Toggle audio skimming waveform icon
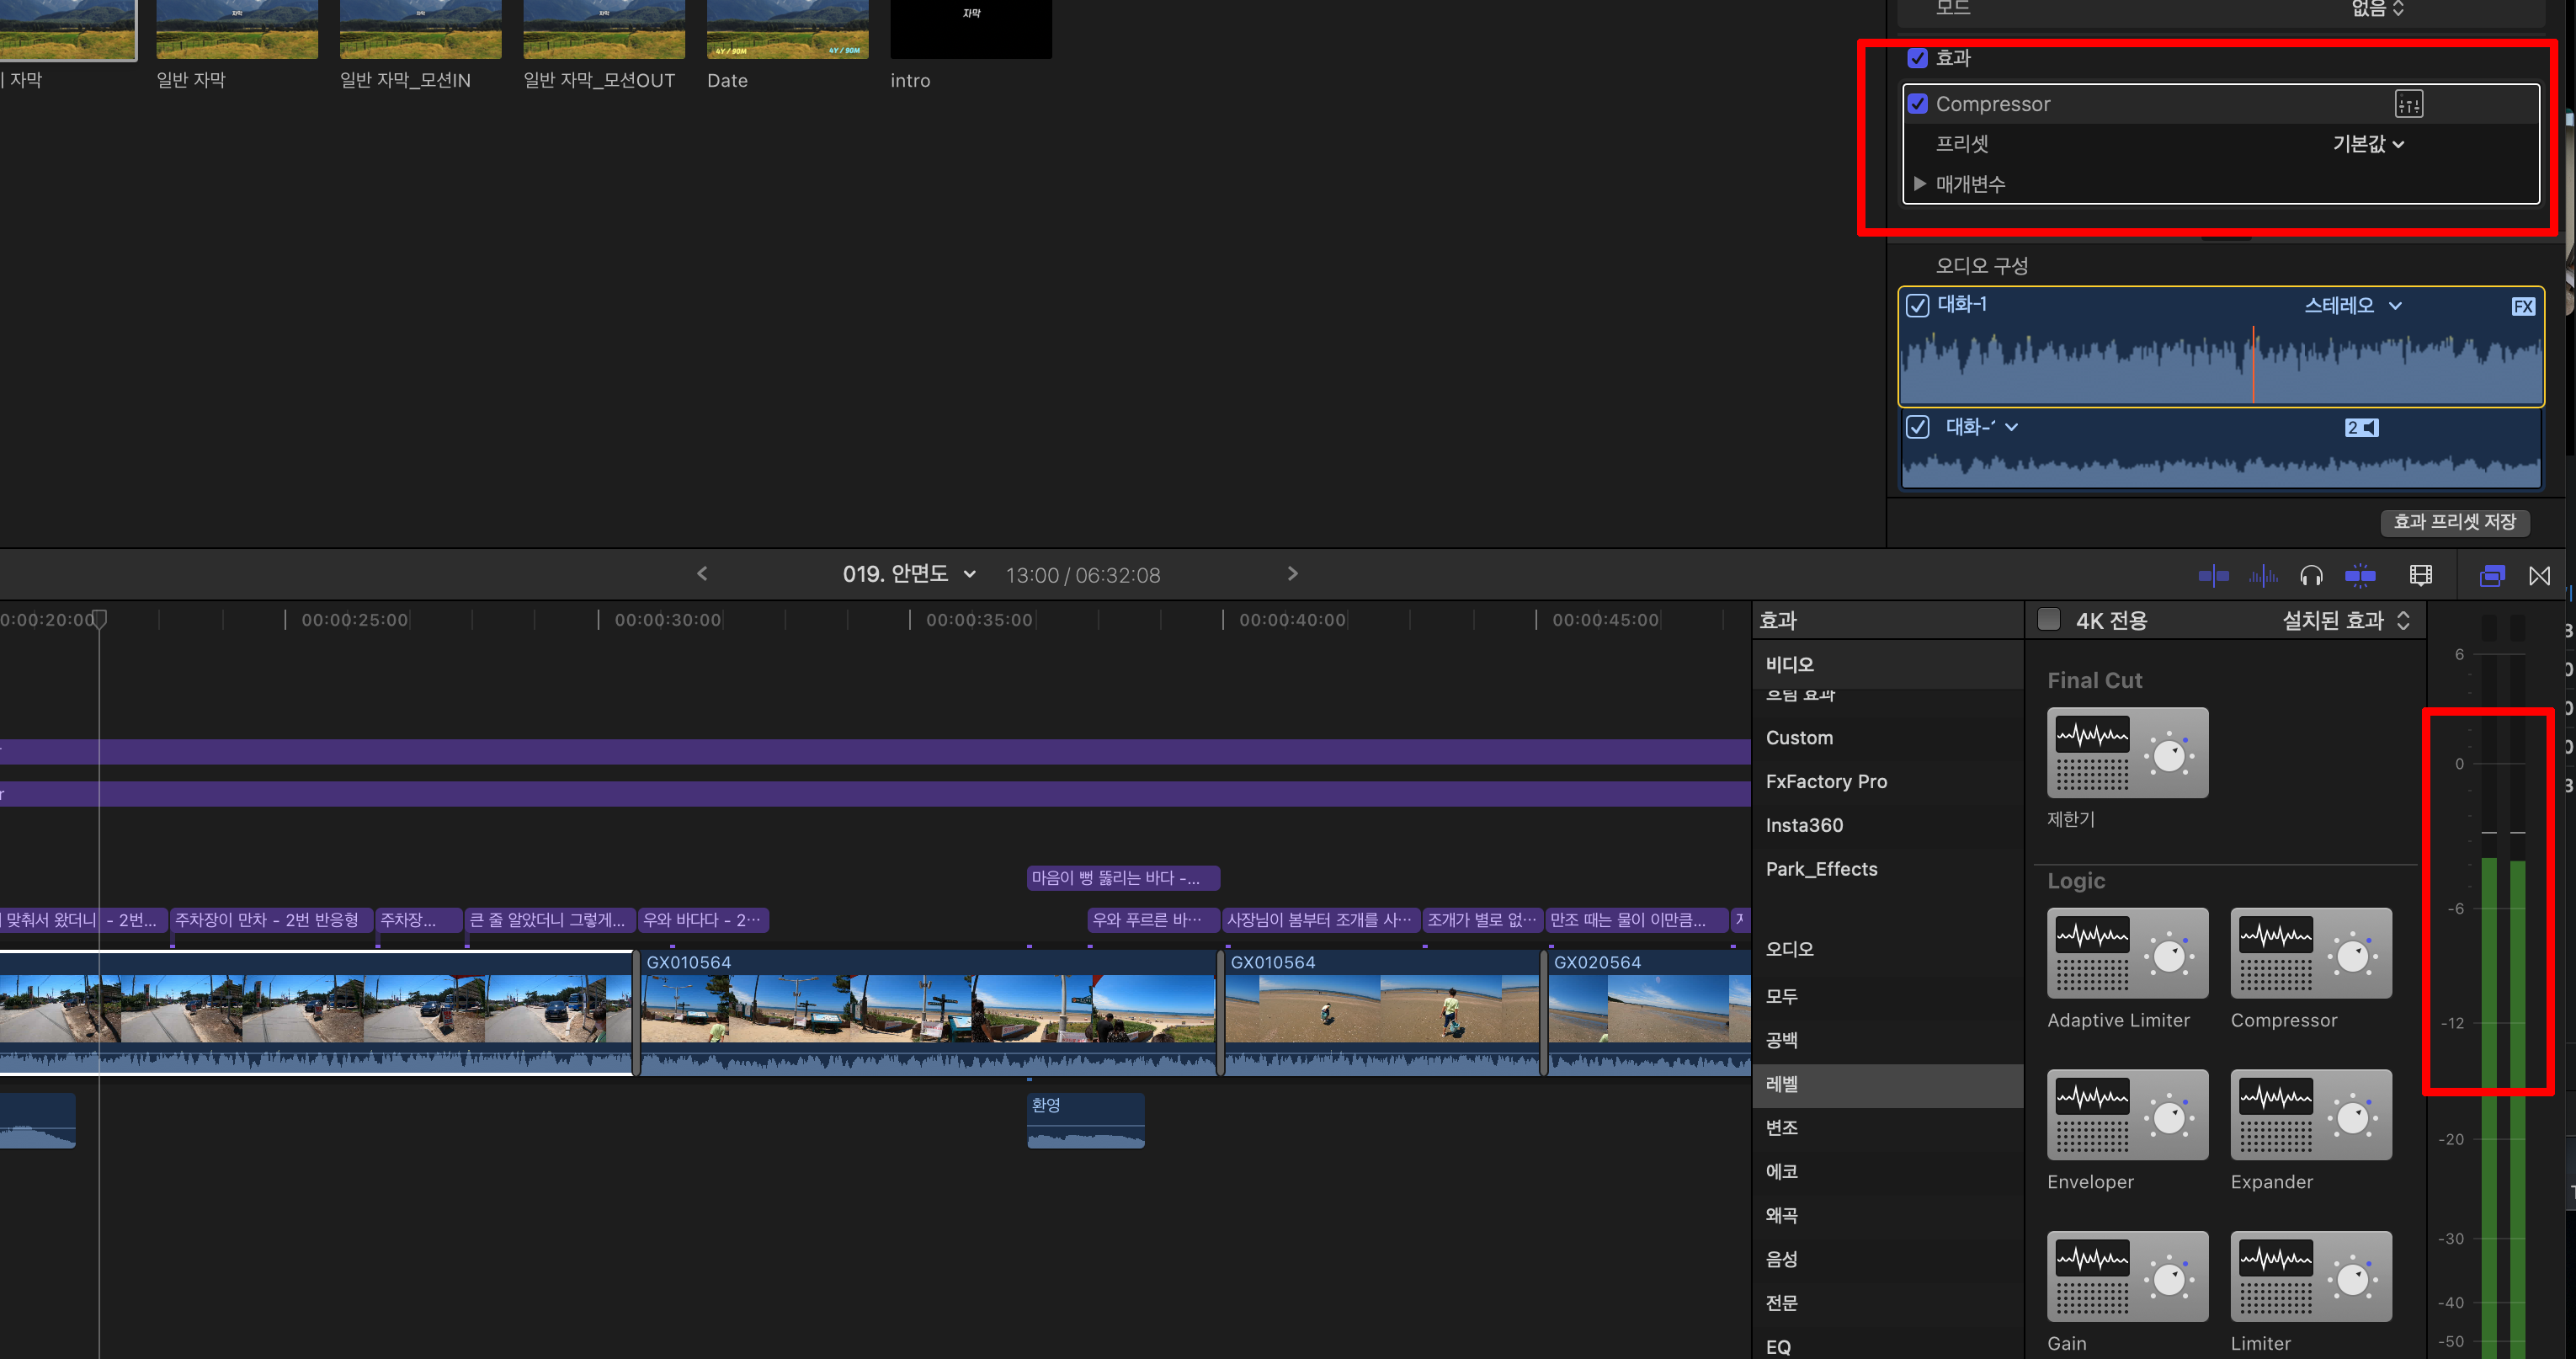Screen dimensions: 2576x1359 pos(2262,575)
